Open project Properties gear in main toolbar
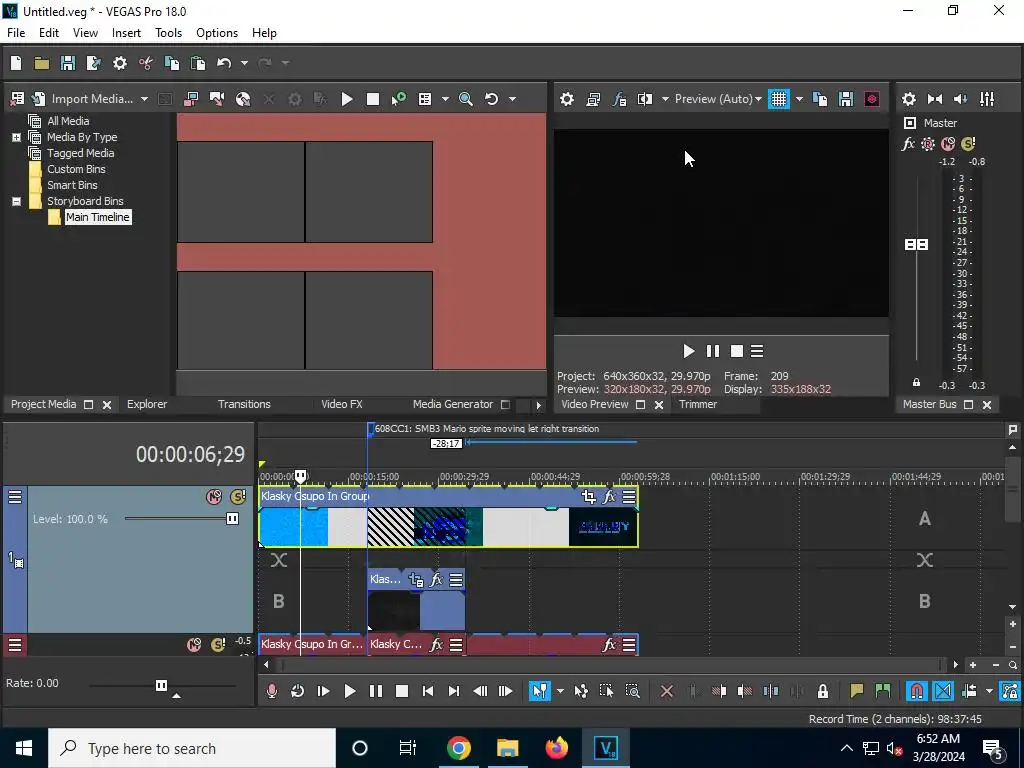The width and height of the screenshot is (1024, 768). pos(120,63)
